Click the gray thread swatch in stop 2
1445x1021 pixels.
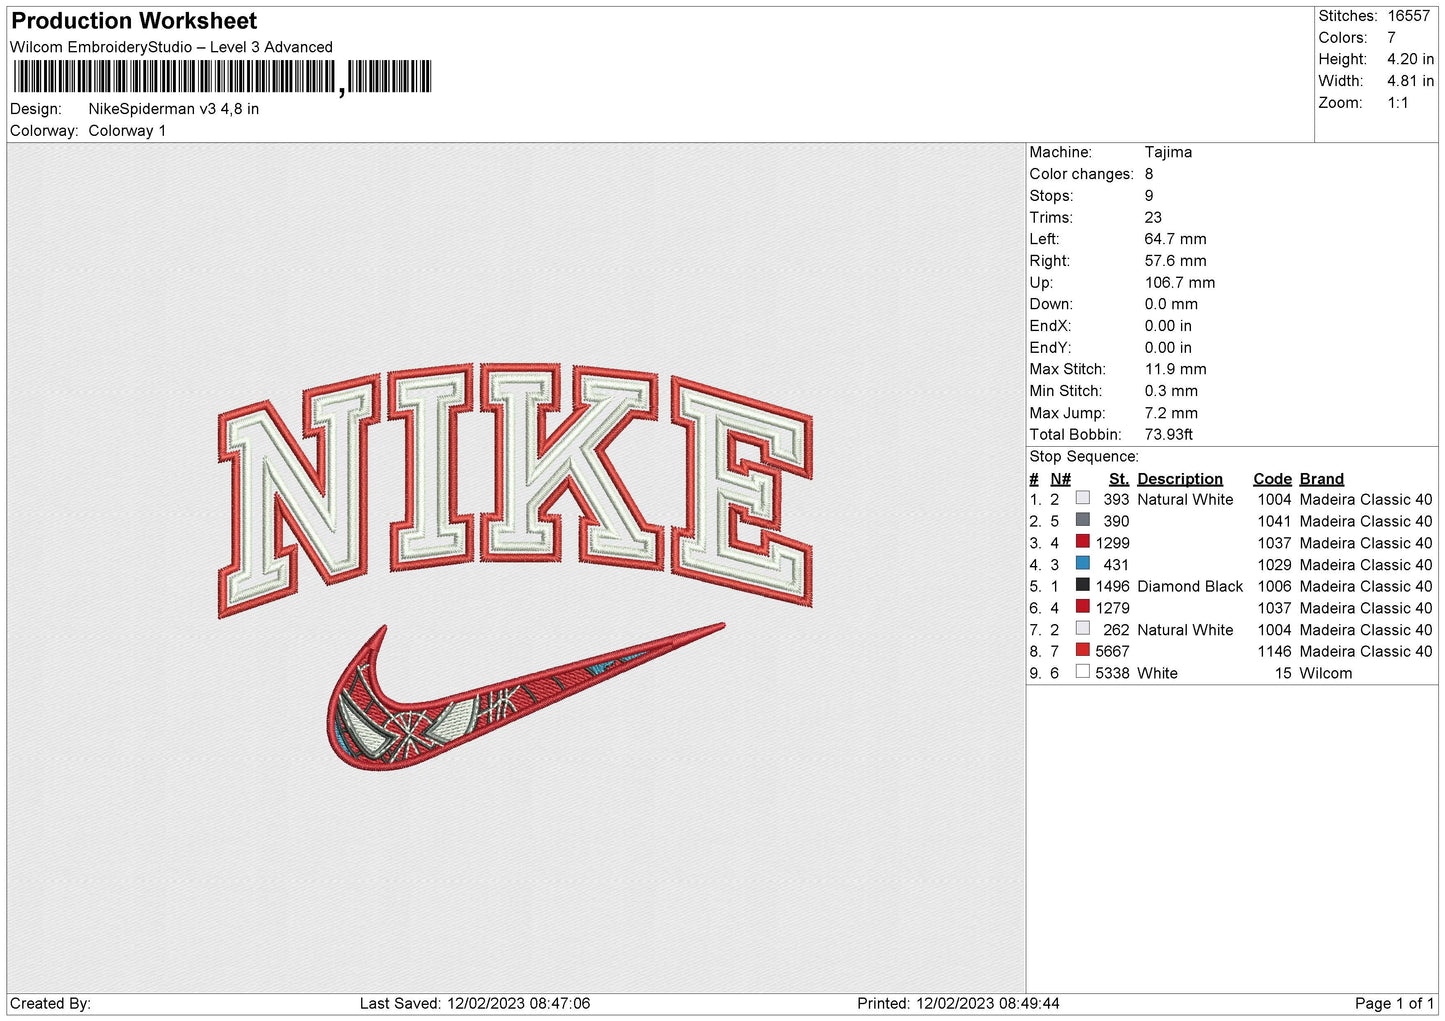coord(1082,520)
